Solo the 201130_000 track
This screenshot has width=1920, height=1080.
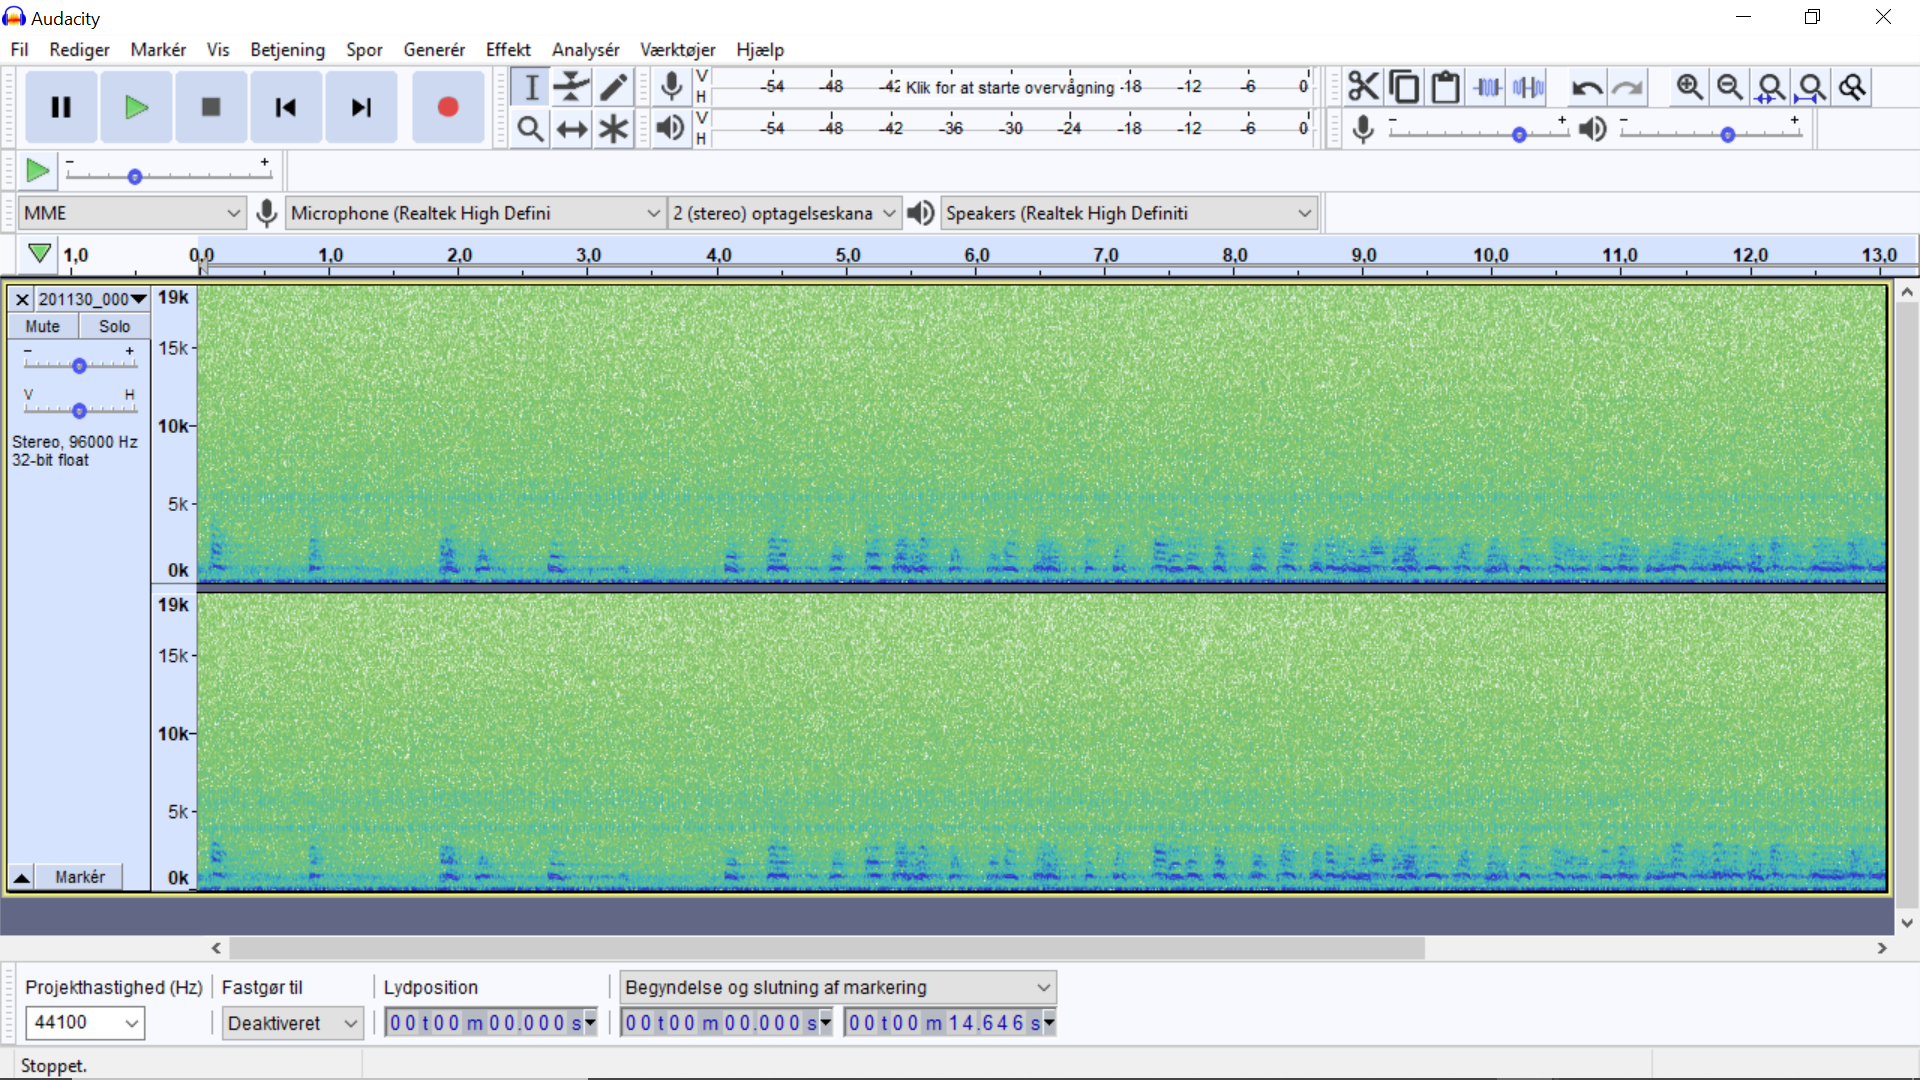click(x=114, y=326)
